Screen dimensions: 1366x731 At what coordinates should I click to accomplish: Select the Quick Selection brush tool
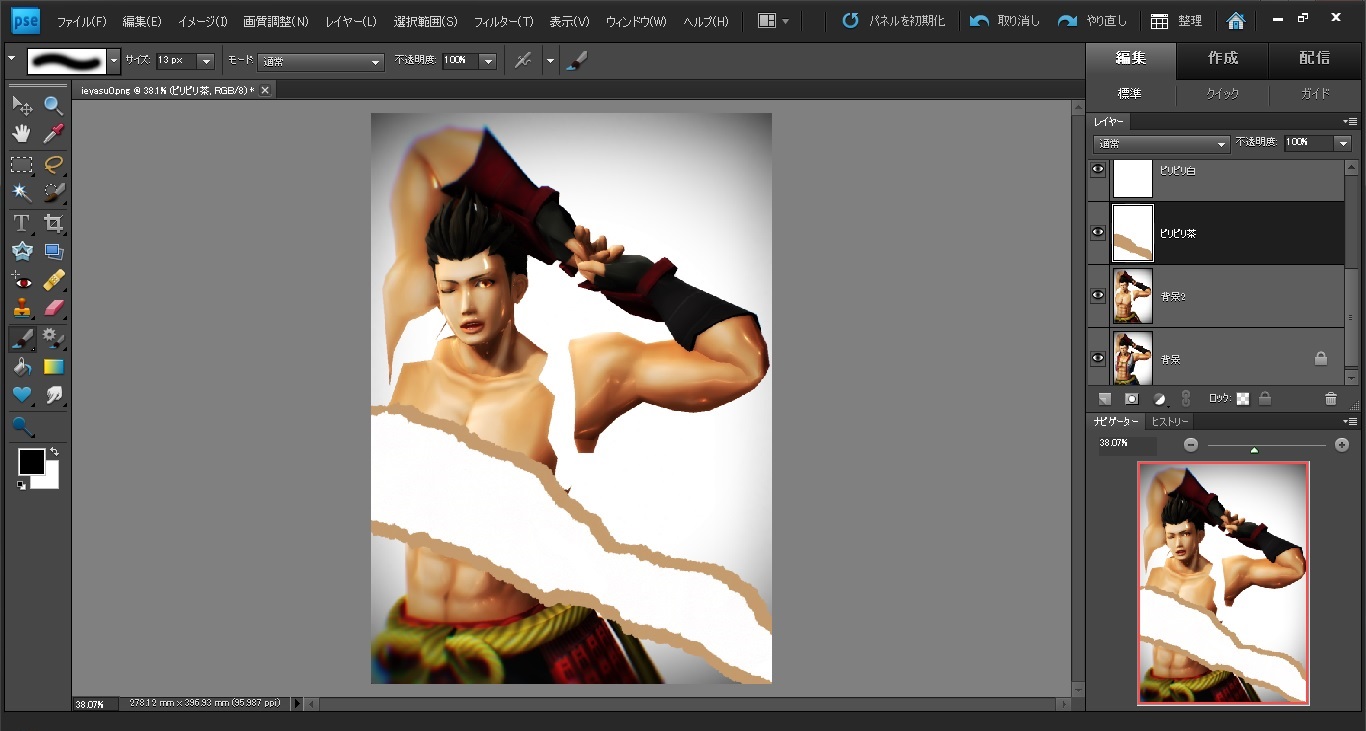coord(53,192)
